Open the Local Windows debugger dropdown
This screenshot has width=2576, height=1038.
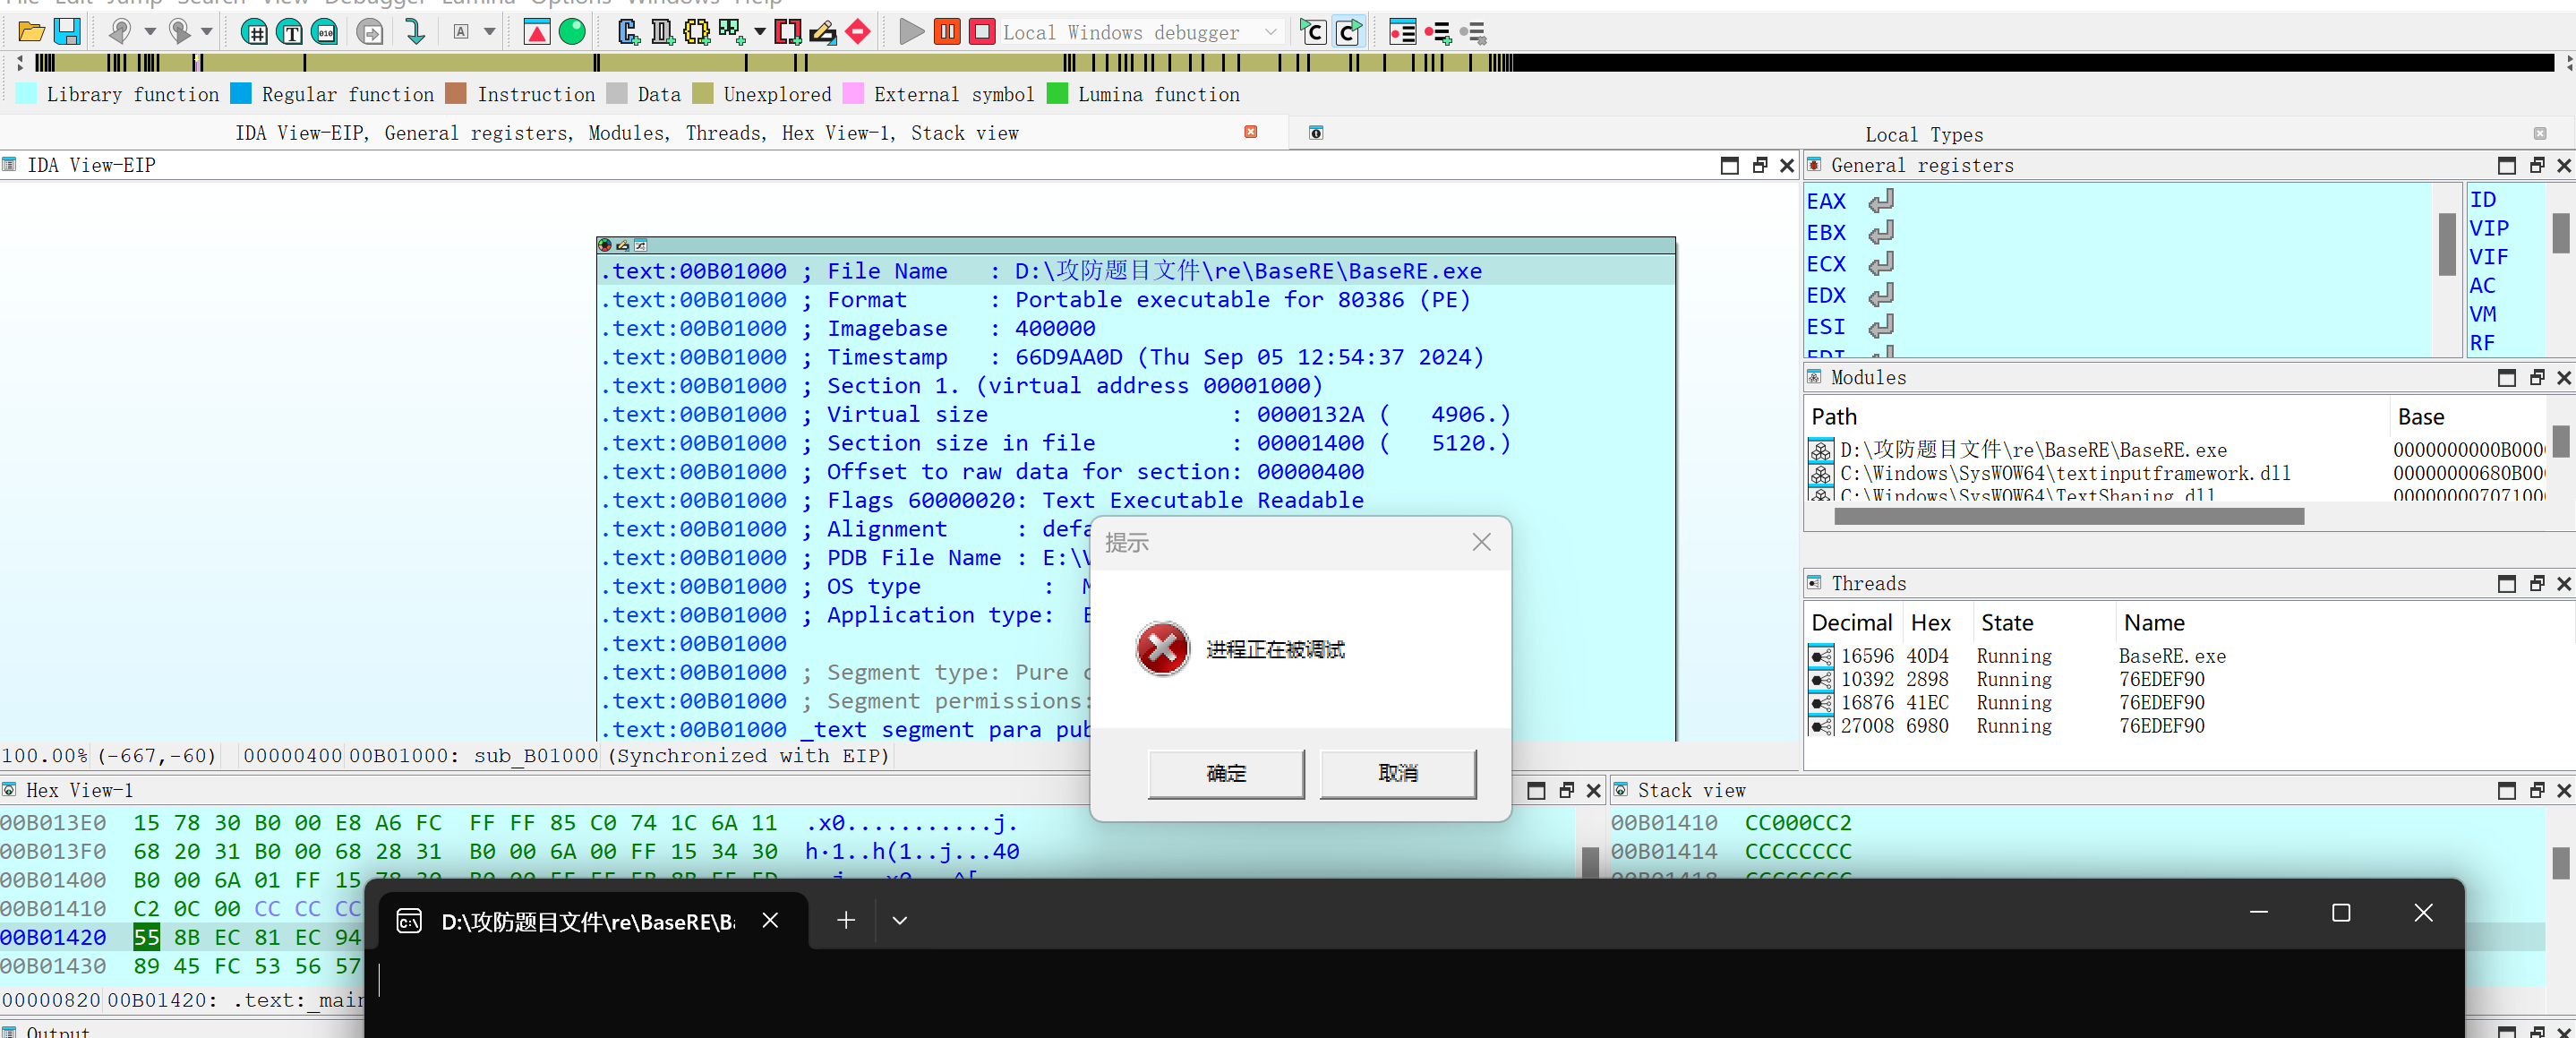click(1270, 32)
